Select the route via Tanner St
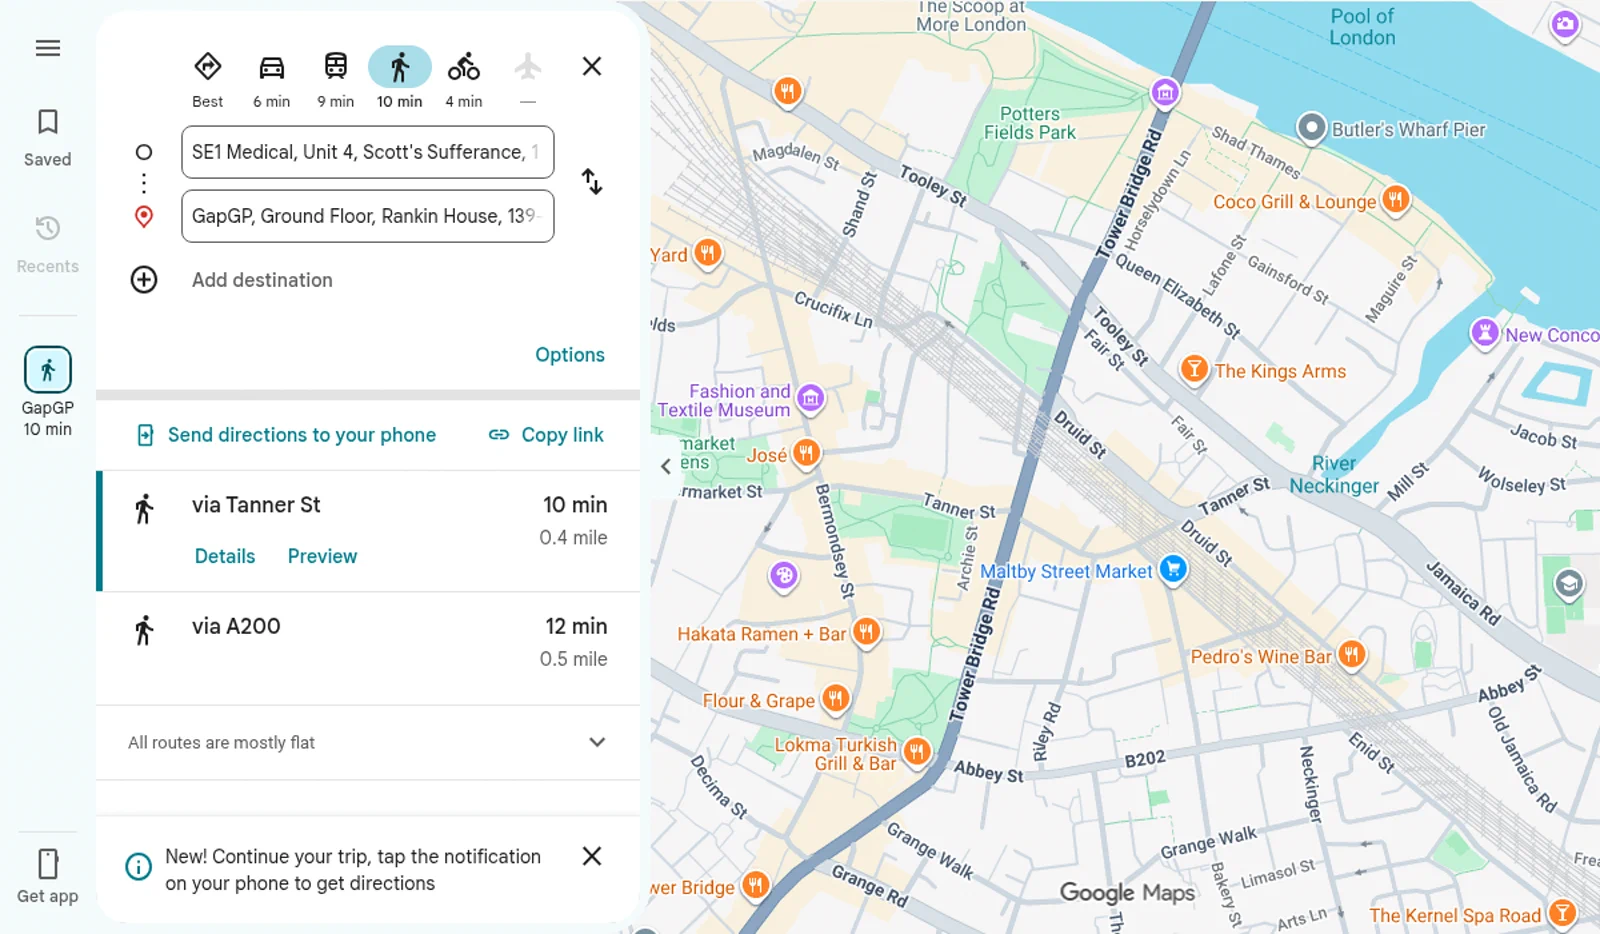The image size is (1600, 934). pos(368,530)
